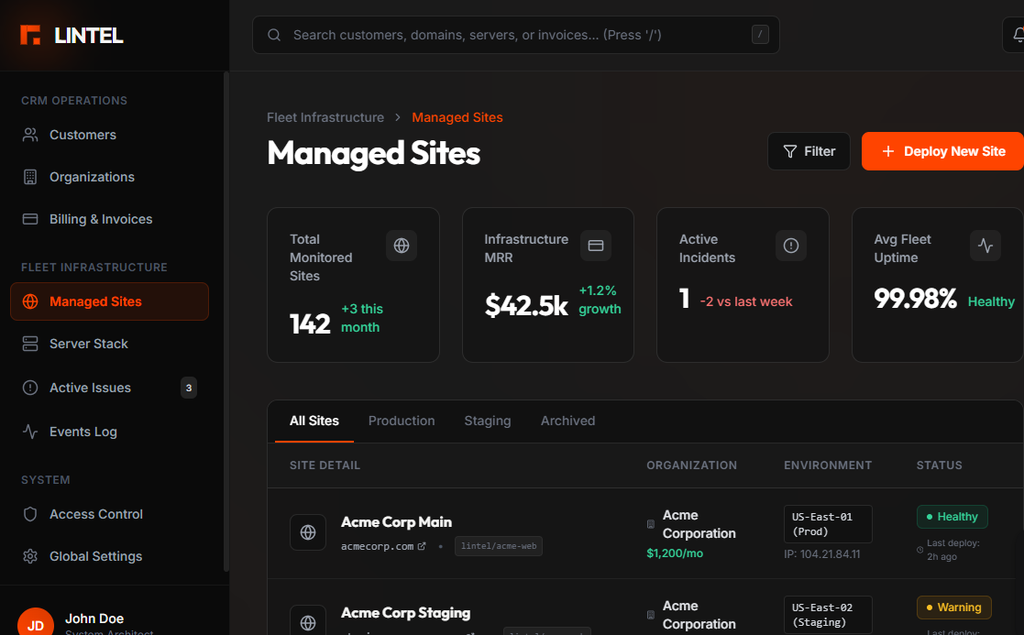
Task: Open Customers in the sidebar
Action: (110, 135)
